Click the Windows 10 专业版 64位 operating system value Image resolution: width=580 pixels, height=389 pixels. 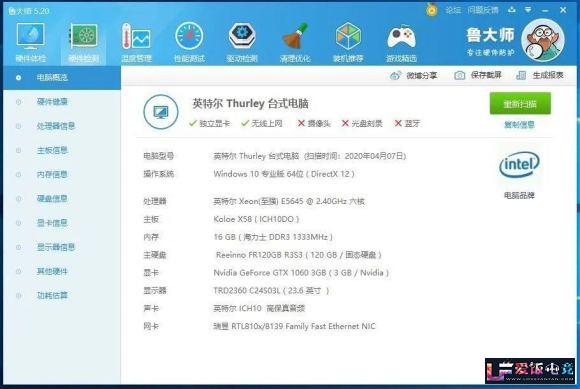(x=284, y=174)
